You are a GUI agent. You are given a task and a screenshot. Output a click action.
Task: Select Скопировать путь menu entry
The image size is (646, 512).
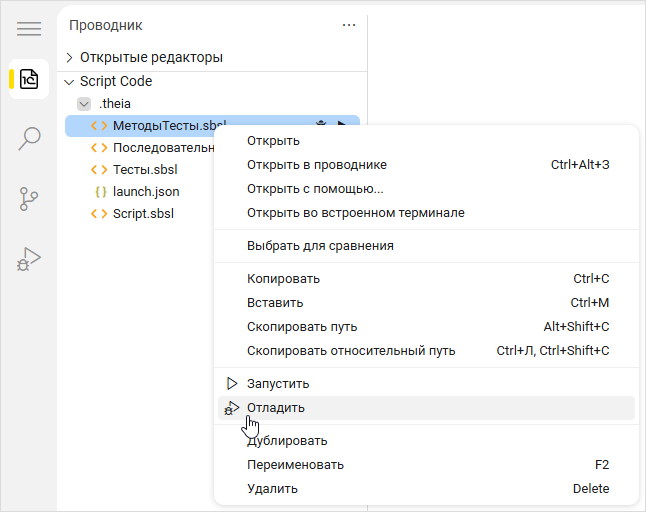click(302, 327)
